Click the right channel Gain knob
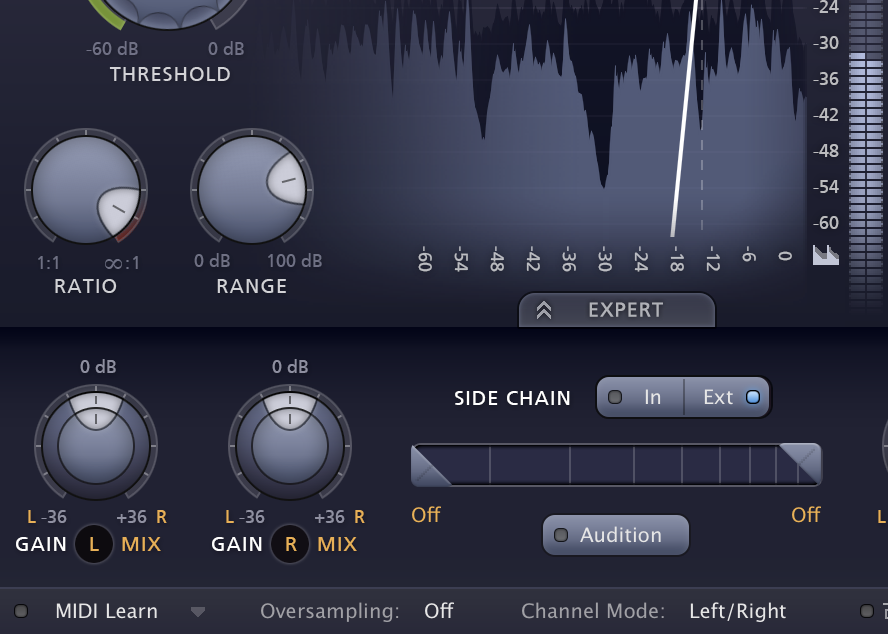The image size is (888, 634). [289, 442]
